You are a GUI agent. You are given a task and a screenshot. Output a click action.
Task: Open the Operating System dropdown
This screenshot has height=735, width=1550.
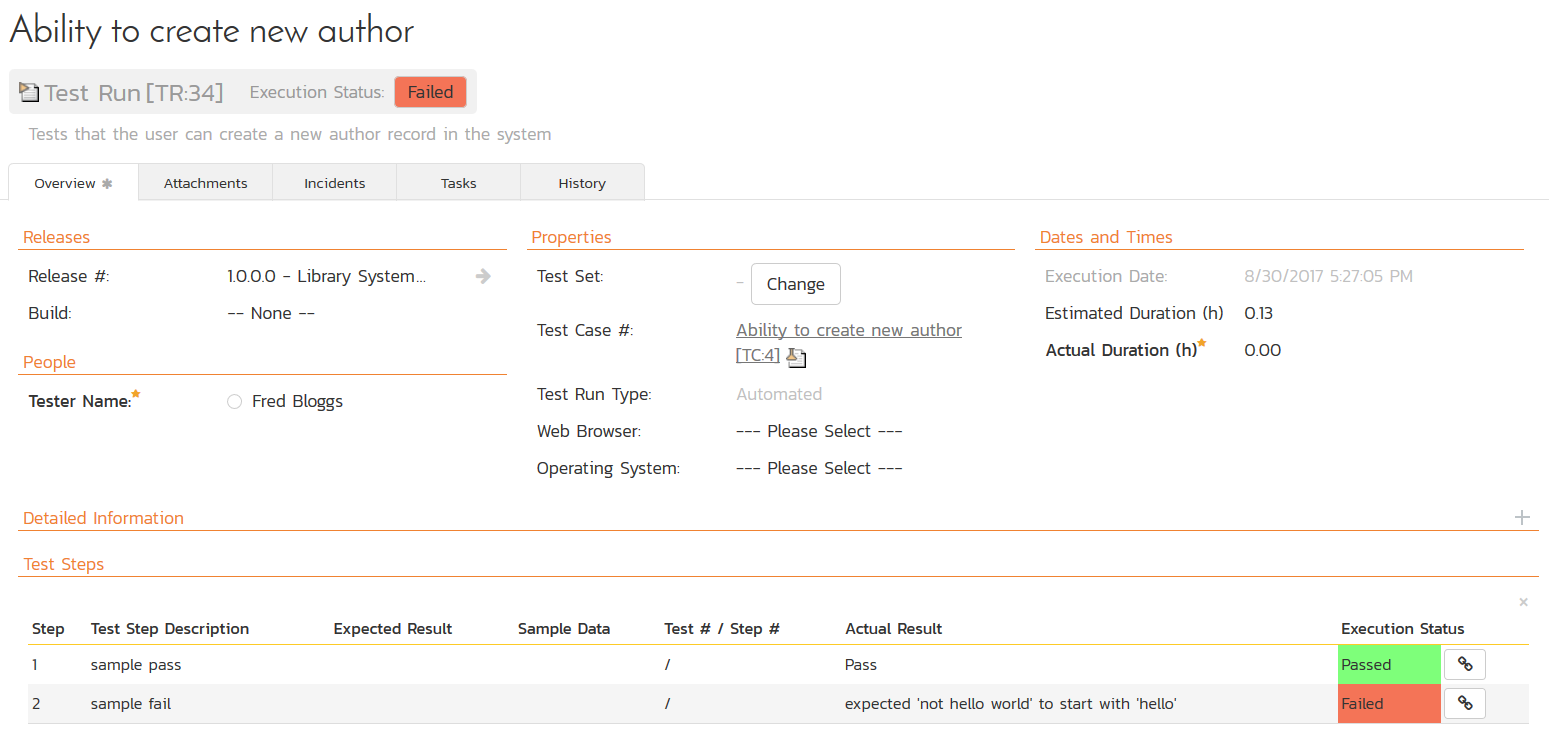coord(819,468)
